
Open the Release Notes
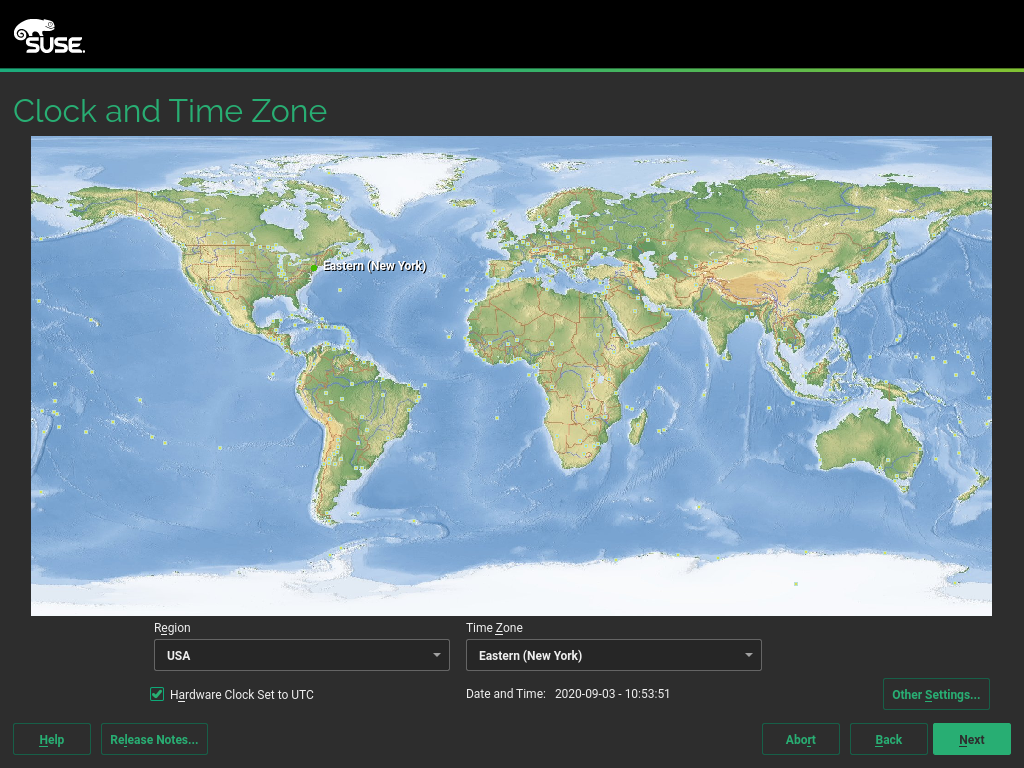(x=154, y=739)
